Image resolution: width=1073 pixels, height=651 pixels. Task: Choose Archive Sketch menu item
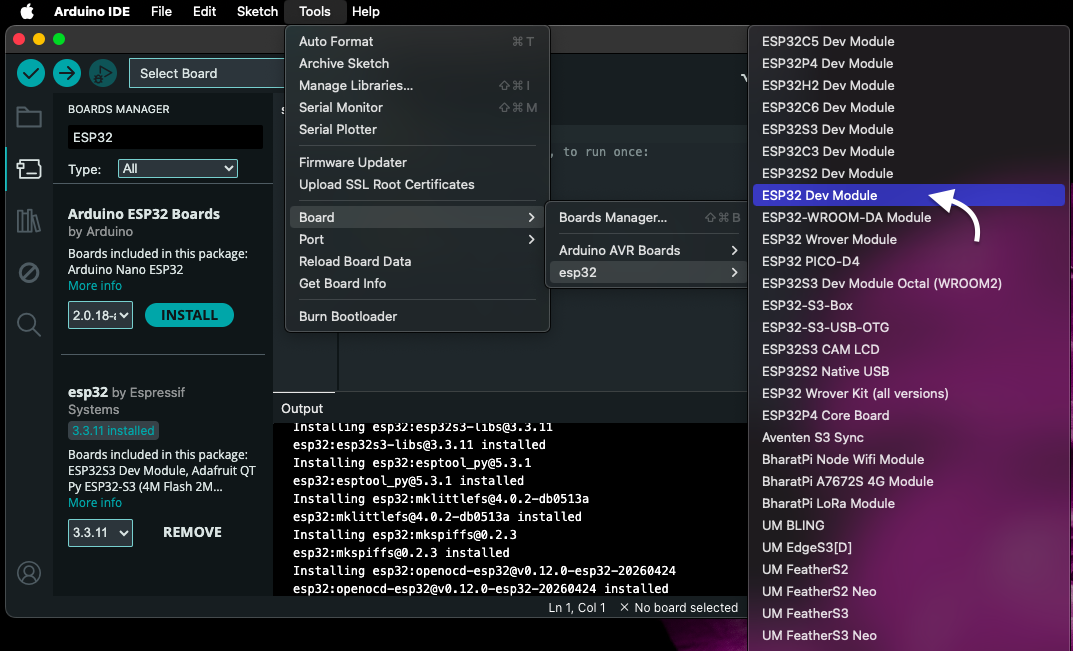coord(417,63)
